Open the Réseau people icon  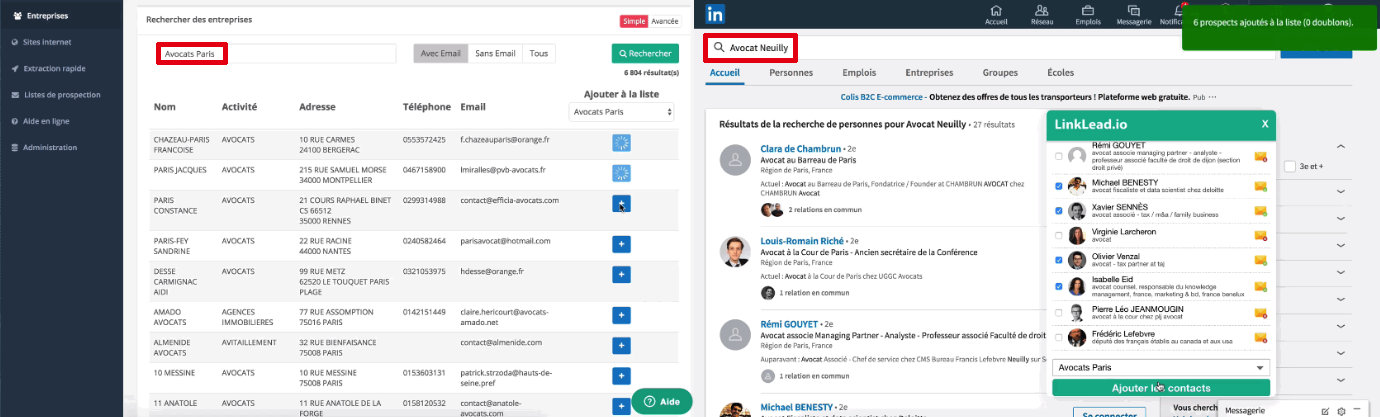(1041, 10)
